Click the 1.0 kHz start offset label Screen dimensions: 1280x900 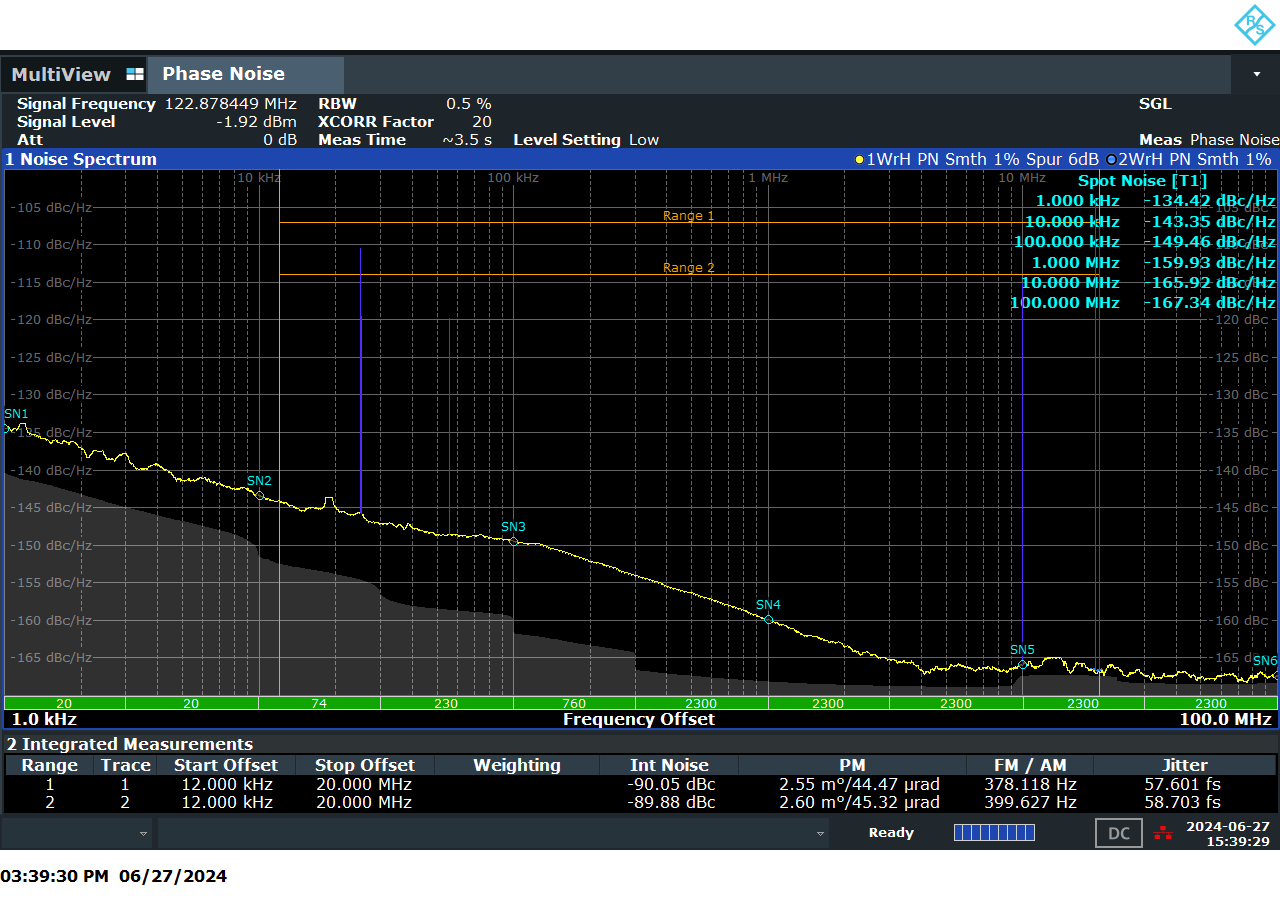[44, 719]
